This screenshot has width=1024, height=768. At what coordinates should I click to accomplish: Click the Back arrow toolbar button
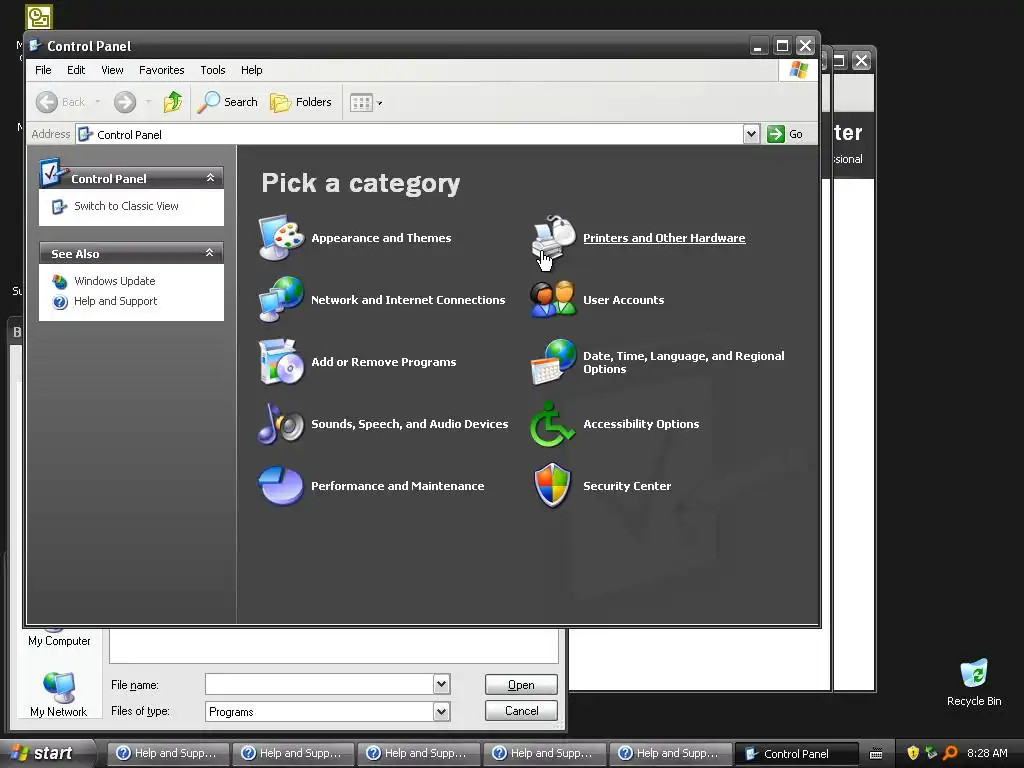click(x=60, y=102)
